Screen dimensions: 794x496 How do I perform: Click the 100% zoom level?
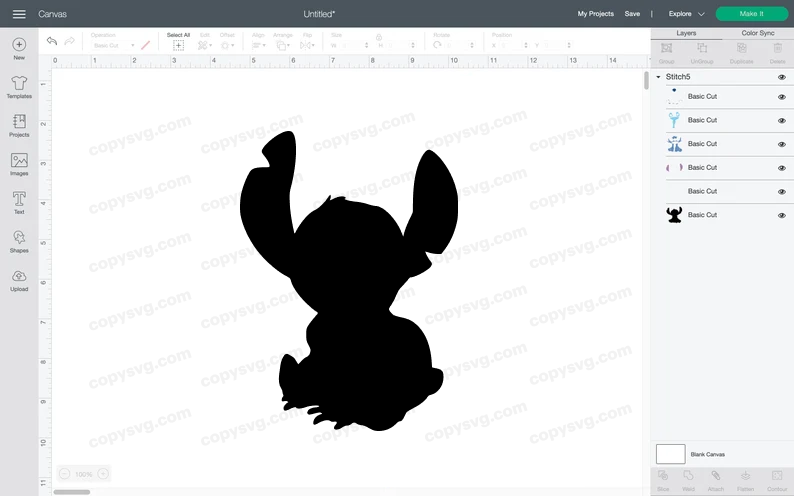point(84,474)
